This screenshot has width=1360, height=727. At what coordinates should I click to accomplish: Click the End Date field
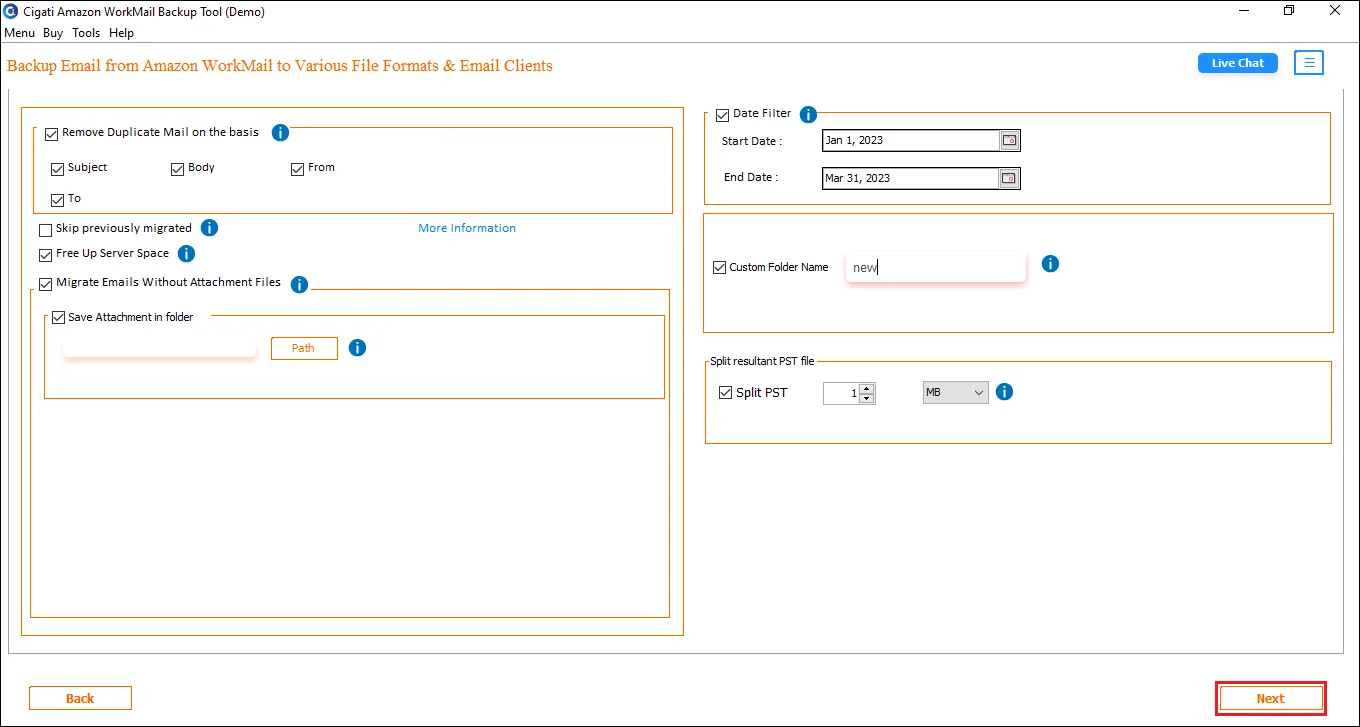click(911, 179)
